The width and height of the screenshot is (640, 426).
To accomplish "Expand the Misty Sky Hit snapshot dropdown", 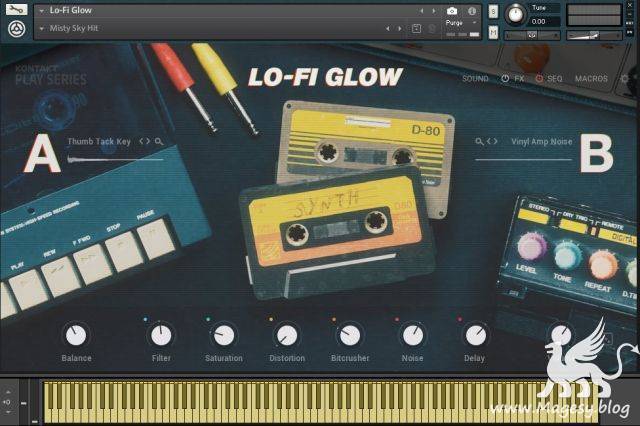I will 42,29.
